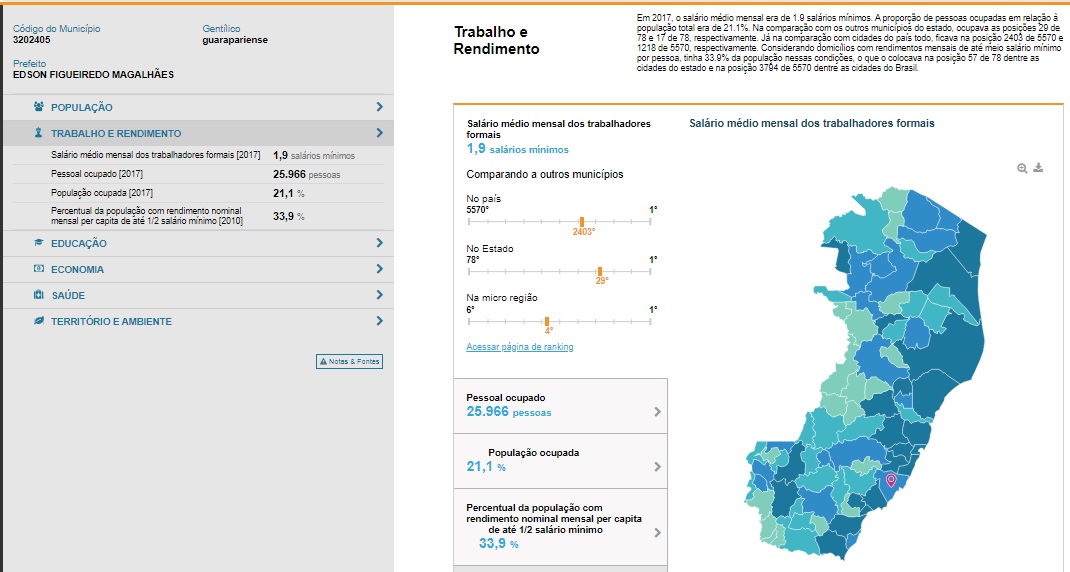Open Pessoal ocupado card arrow
The image size is (1070, 572).
[657, 412]
